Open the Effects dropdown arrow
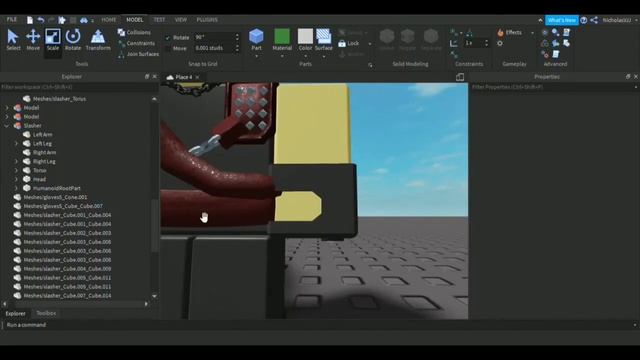640x360 pixels. (532, 33)
